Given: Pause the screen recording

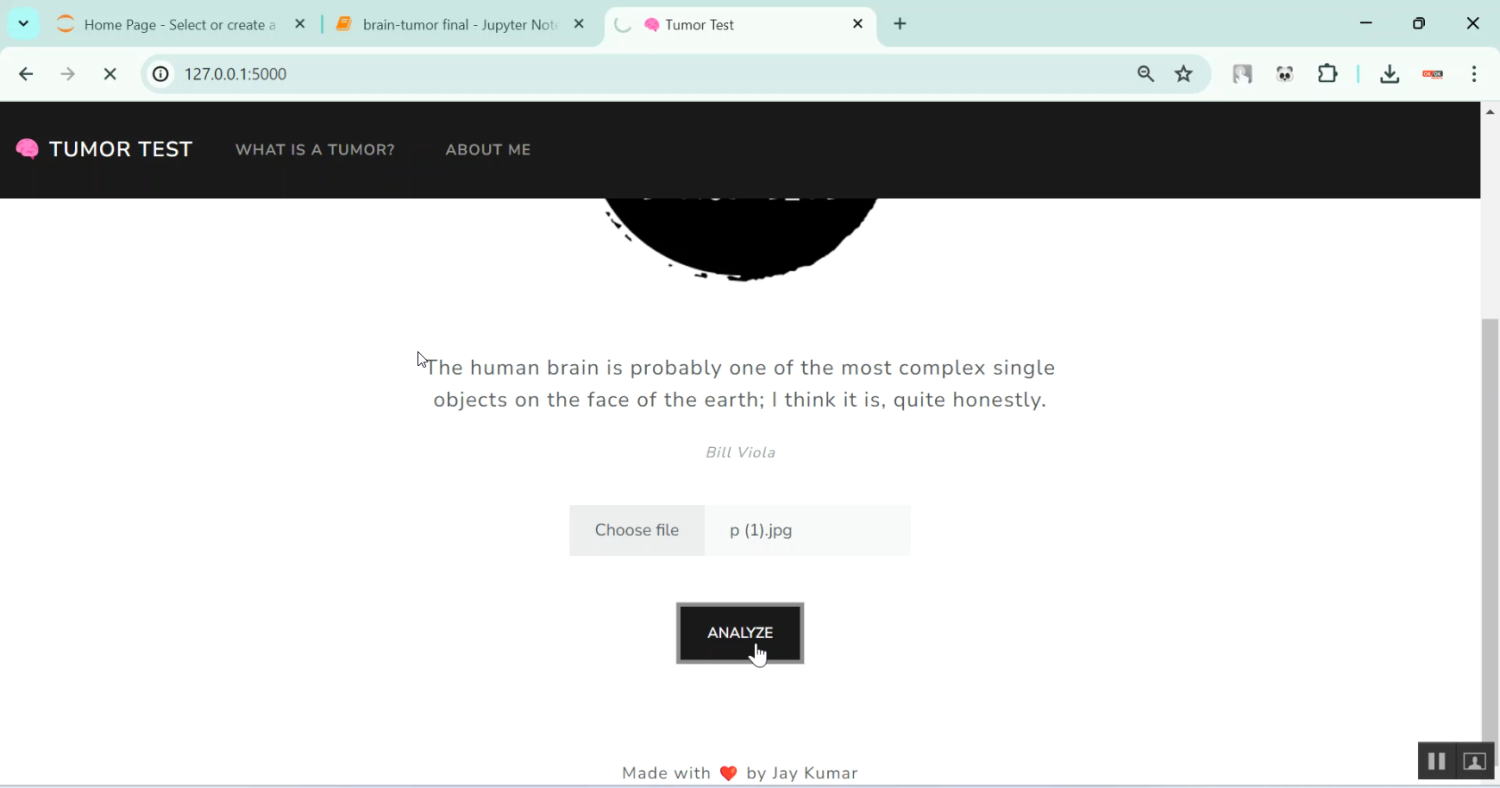Looking at the screenshot, I should (1437, 761).
